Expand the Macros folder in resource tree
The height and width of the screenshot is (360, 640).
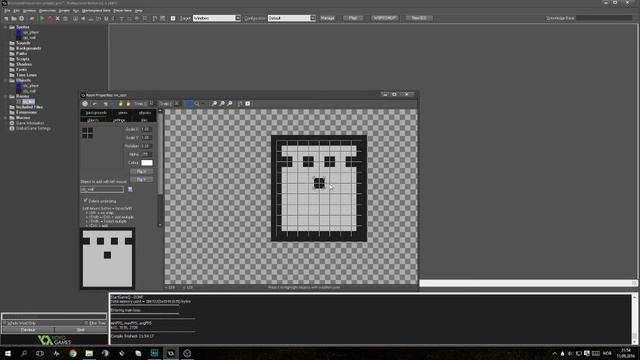(x=6, y=118)
